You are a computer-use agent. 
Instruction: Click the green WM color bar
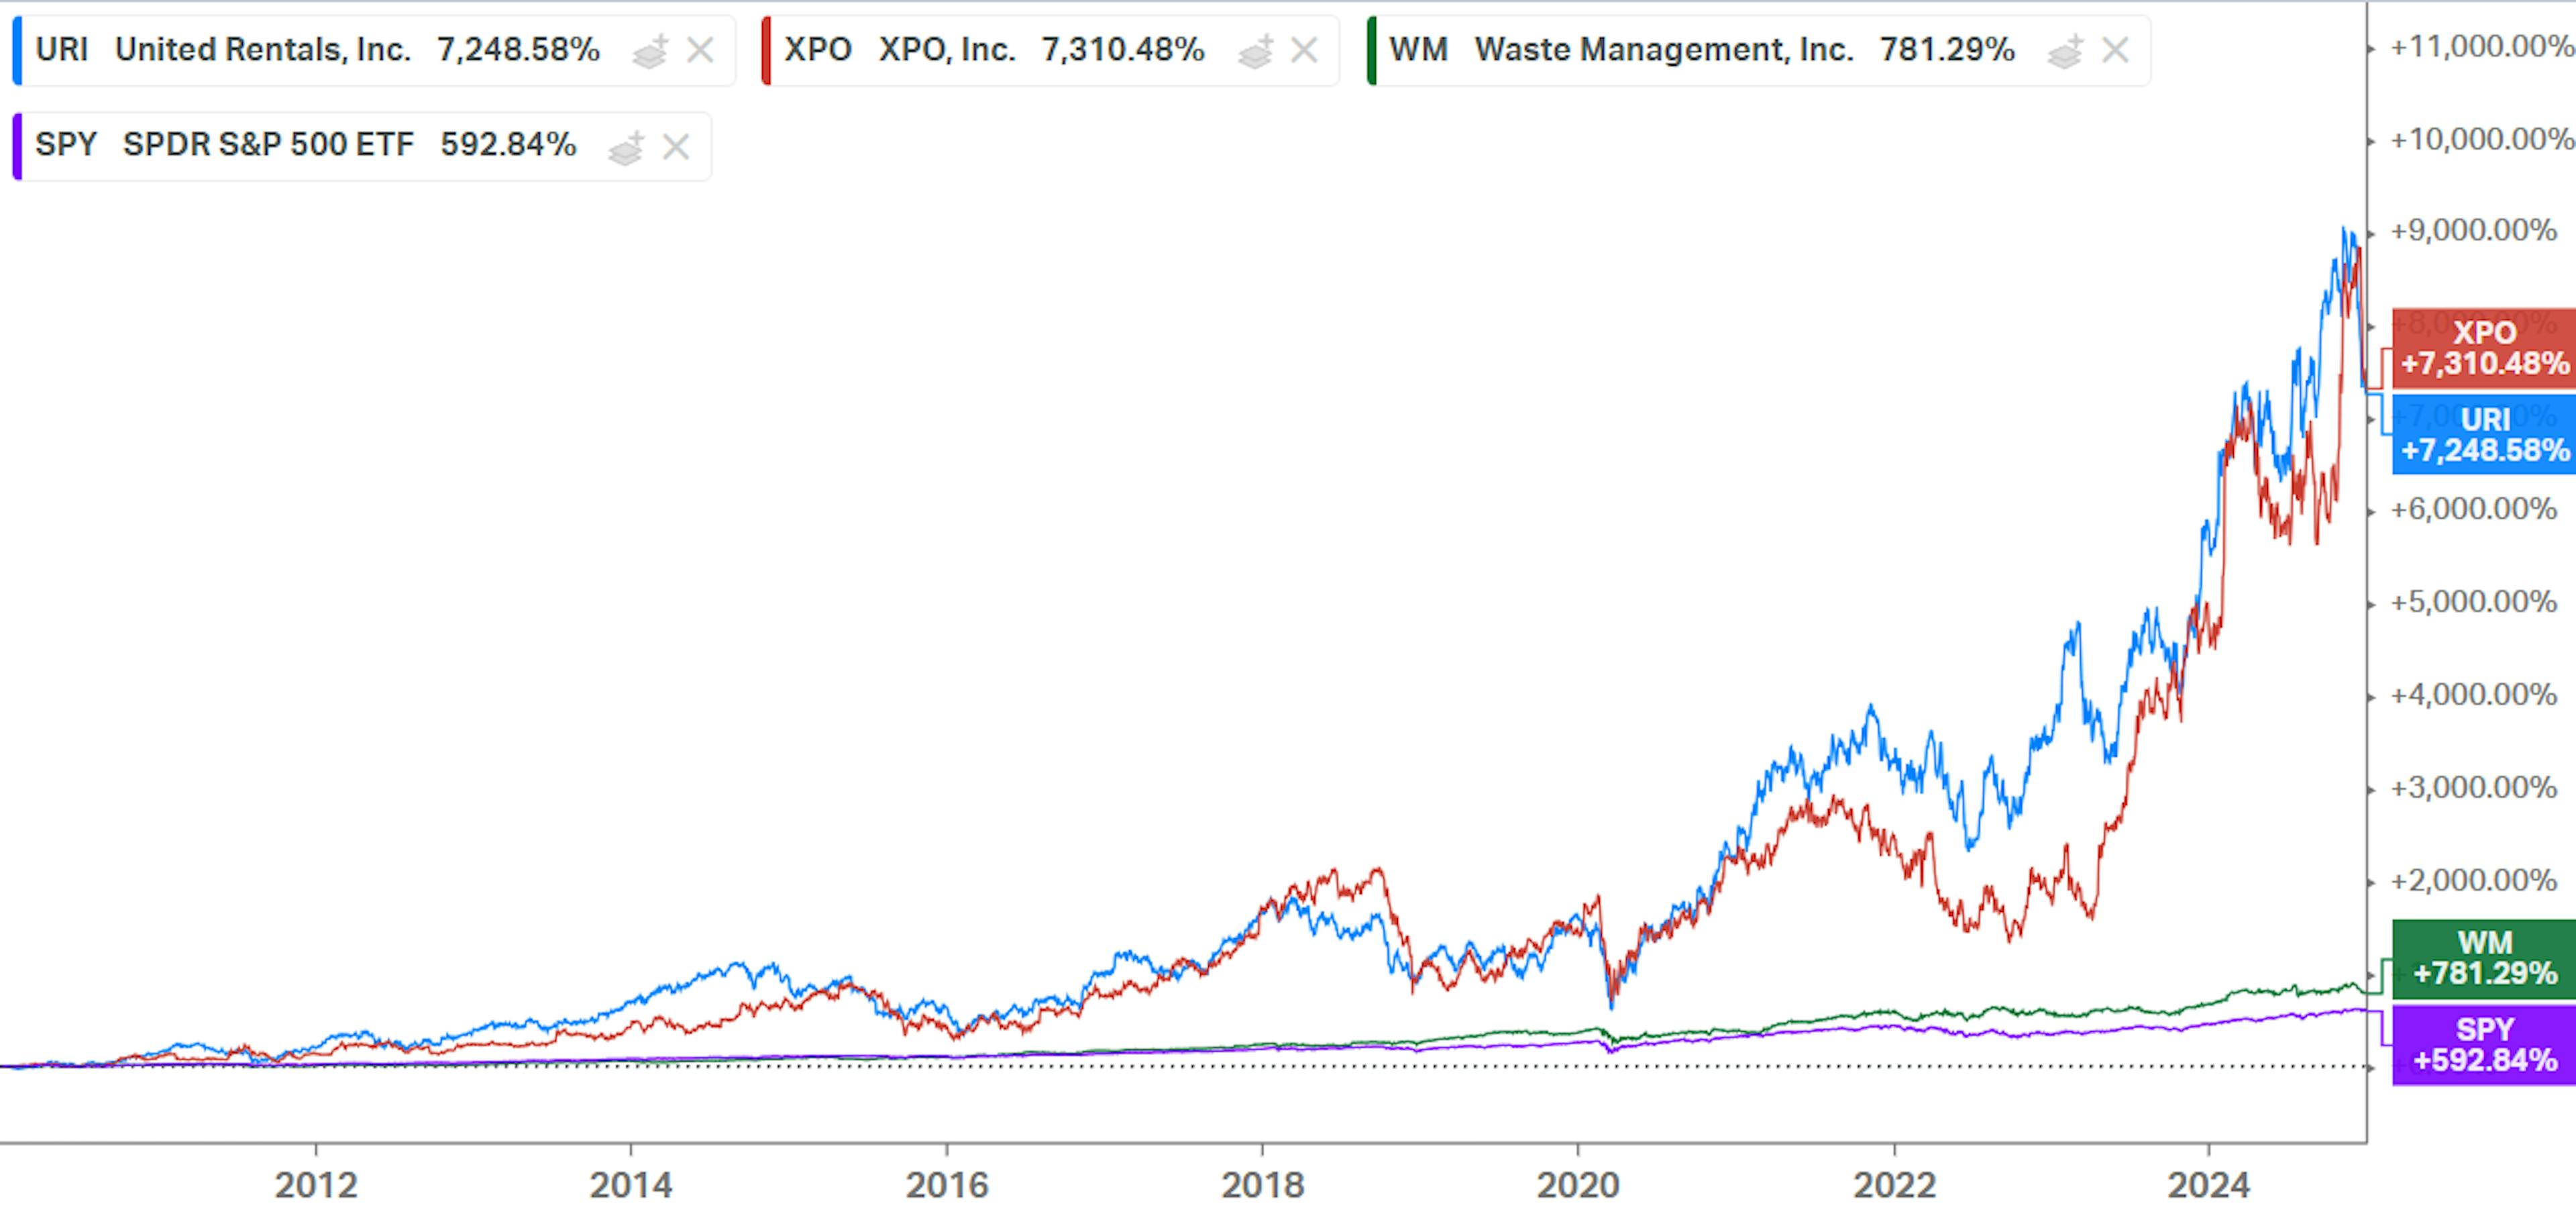click(1372, 50)
